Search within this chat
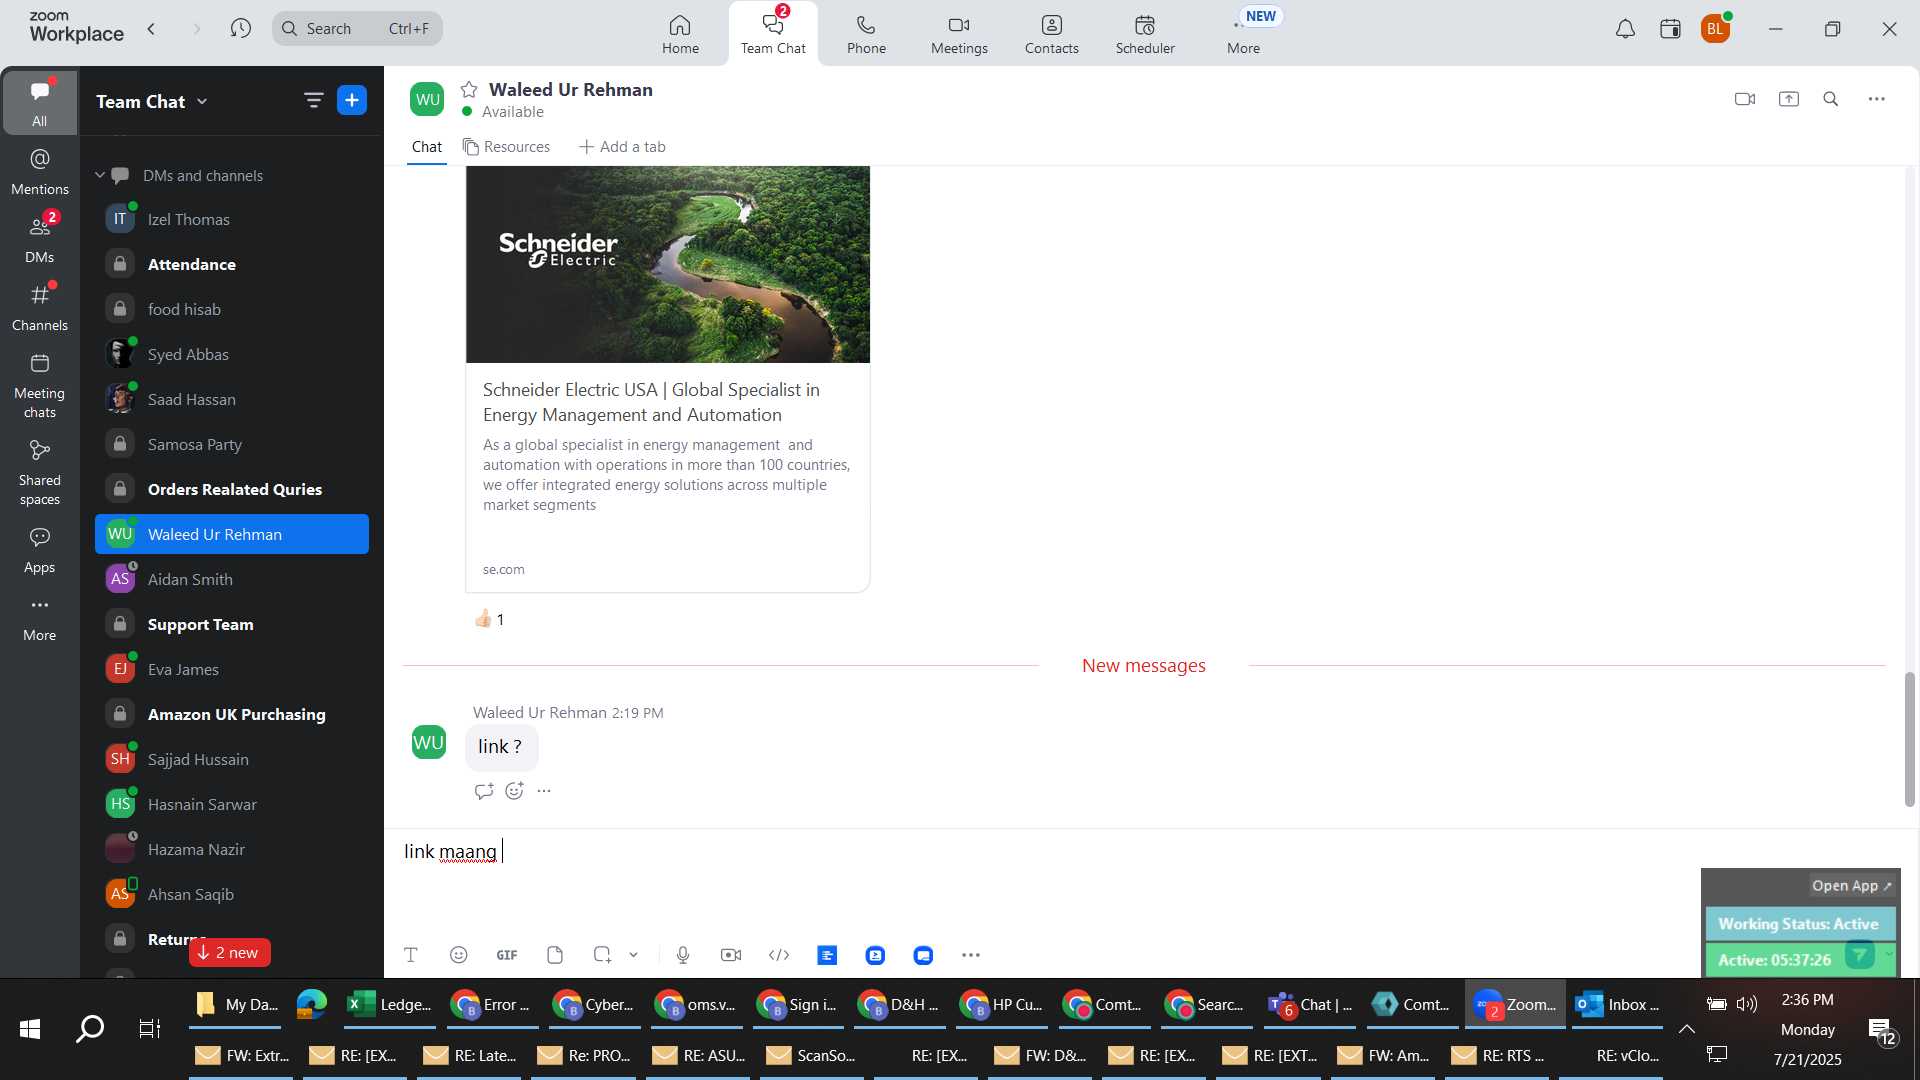Image resolution: width=1920 pixels, height=1080 pixels. click(x=1831, y=99)
